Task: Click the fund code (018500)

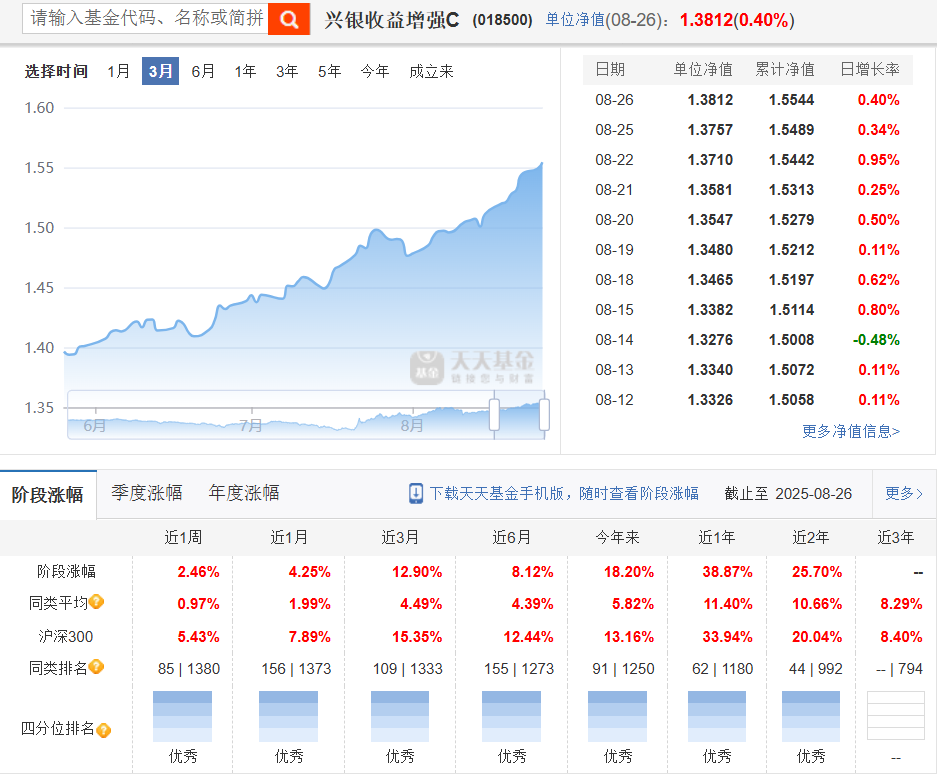Action: point(502,20)
